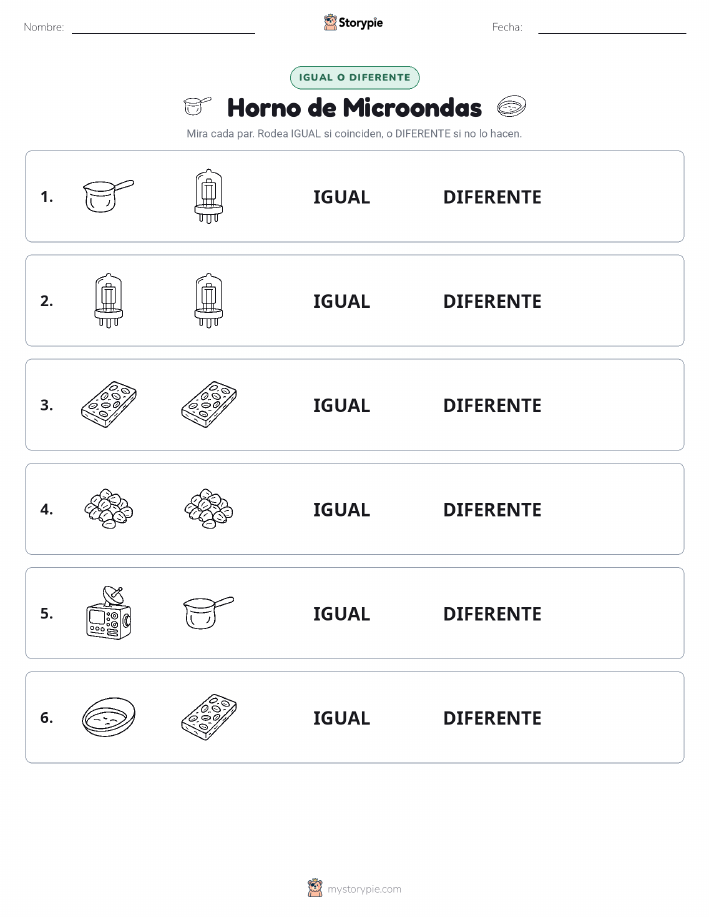Select the bowl image in row 6

point(108,717)
